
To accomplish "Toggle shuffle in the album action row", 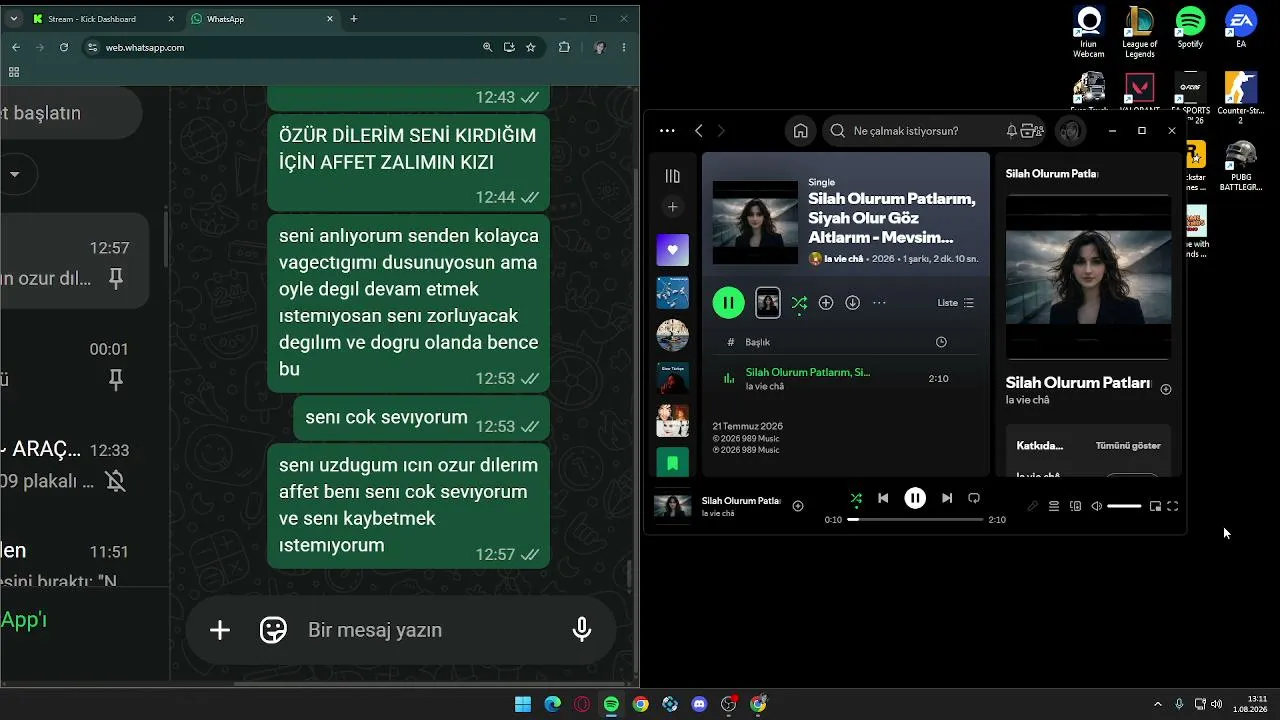I will (799, 303).
